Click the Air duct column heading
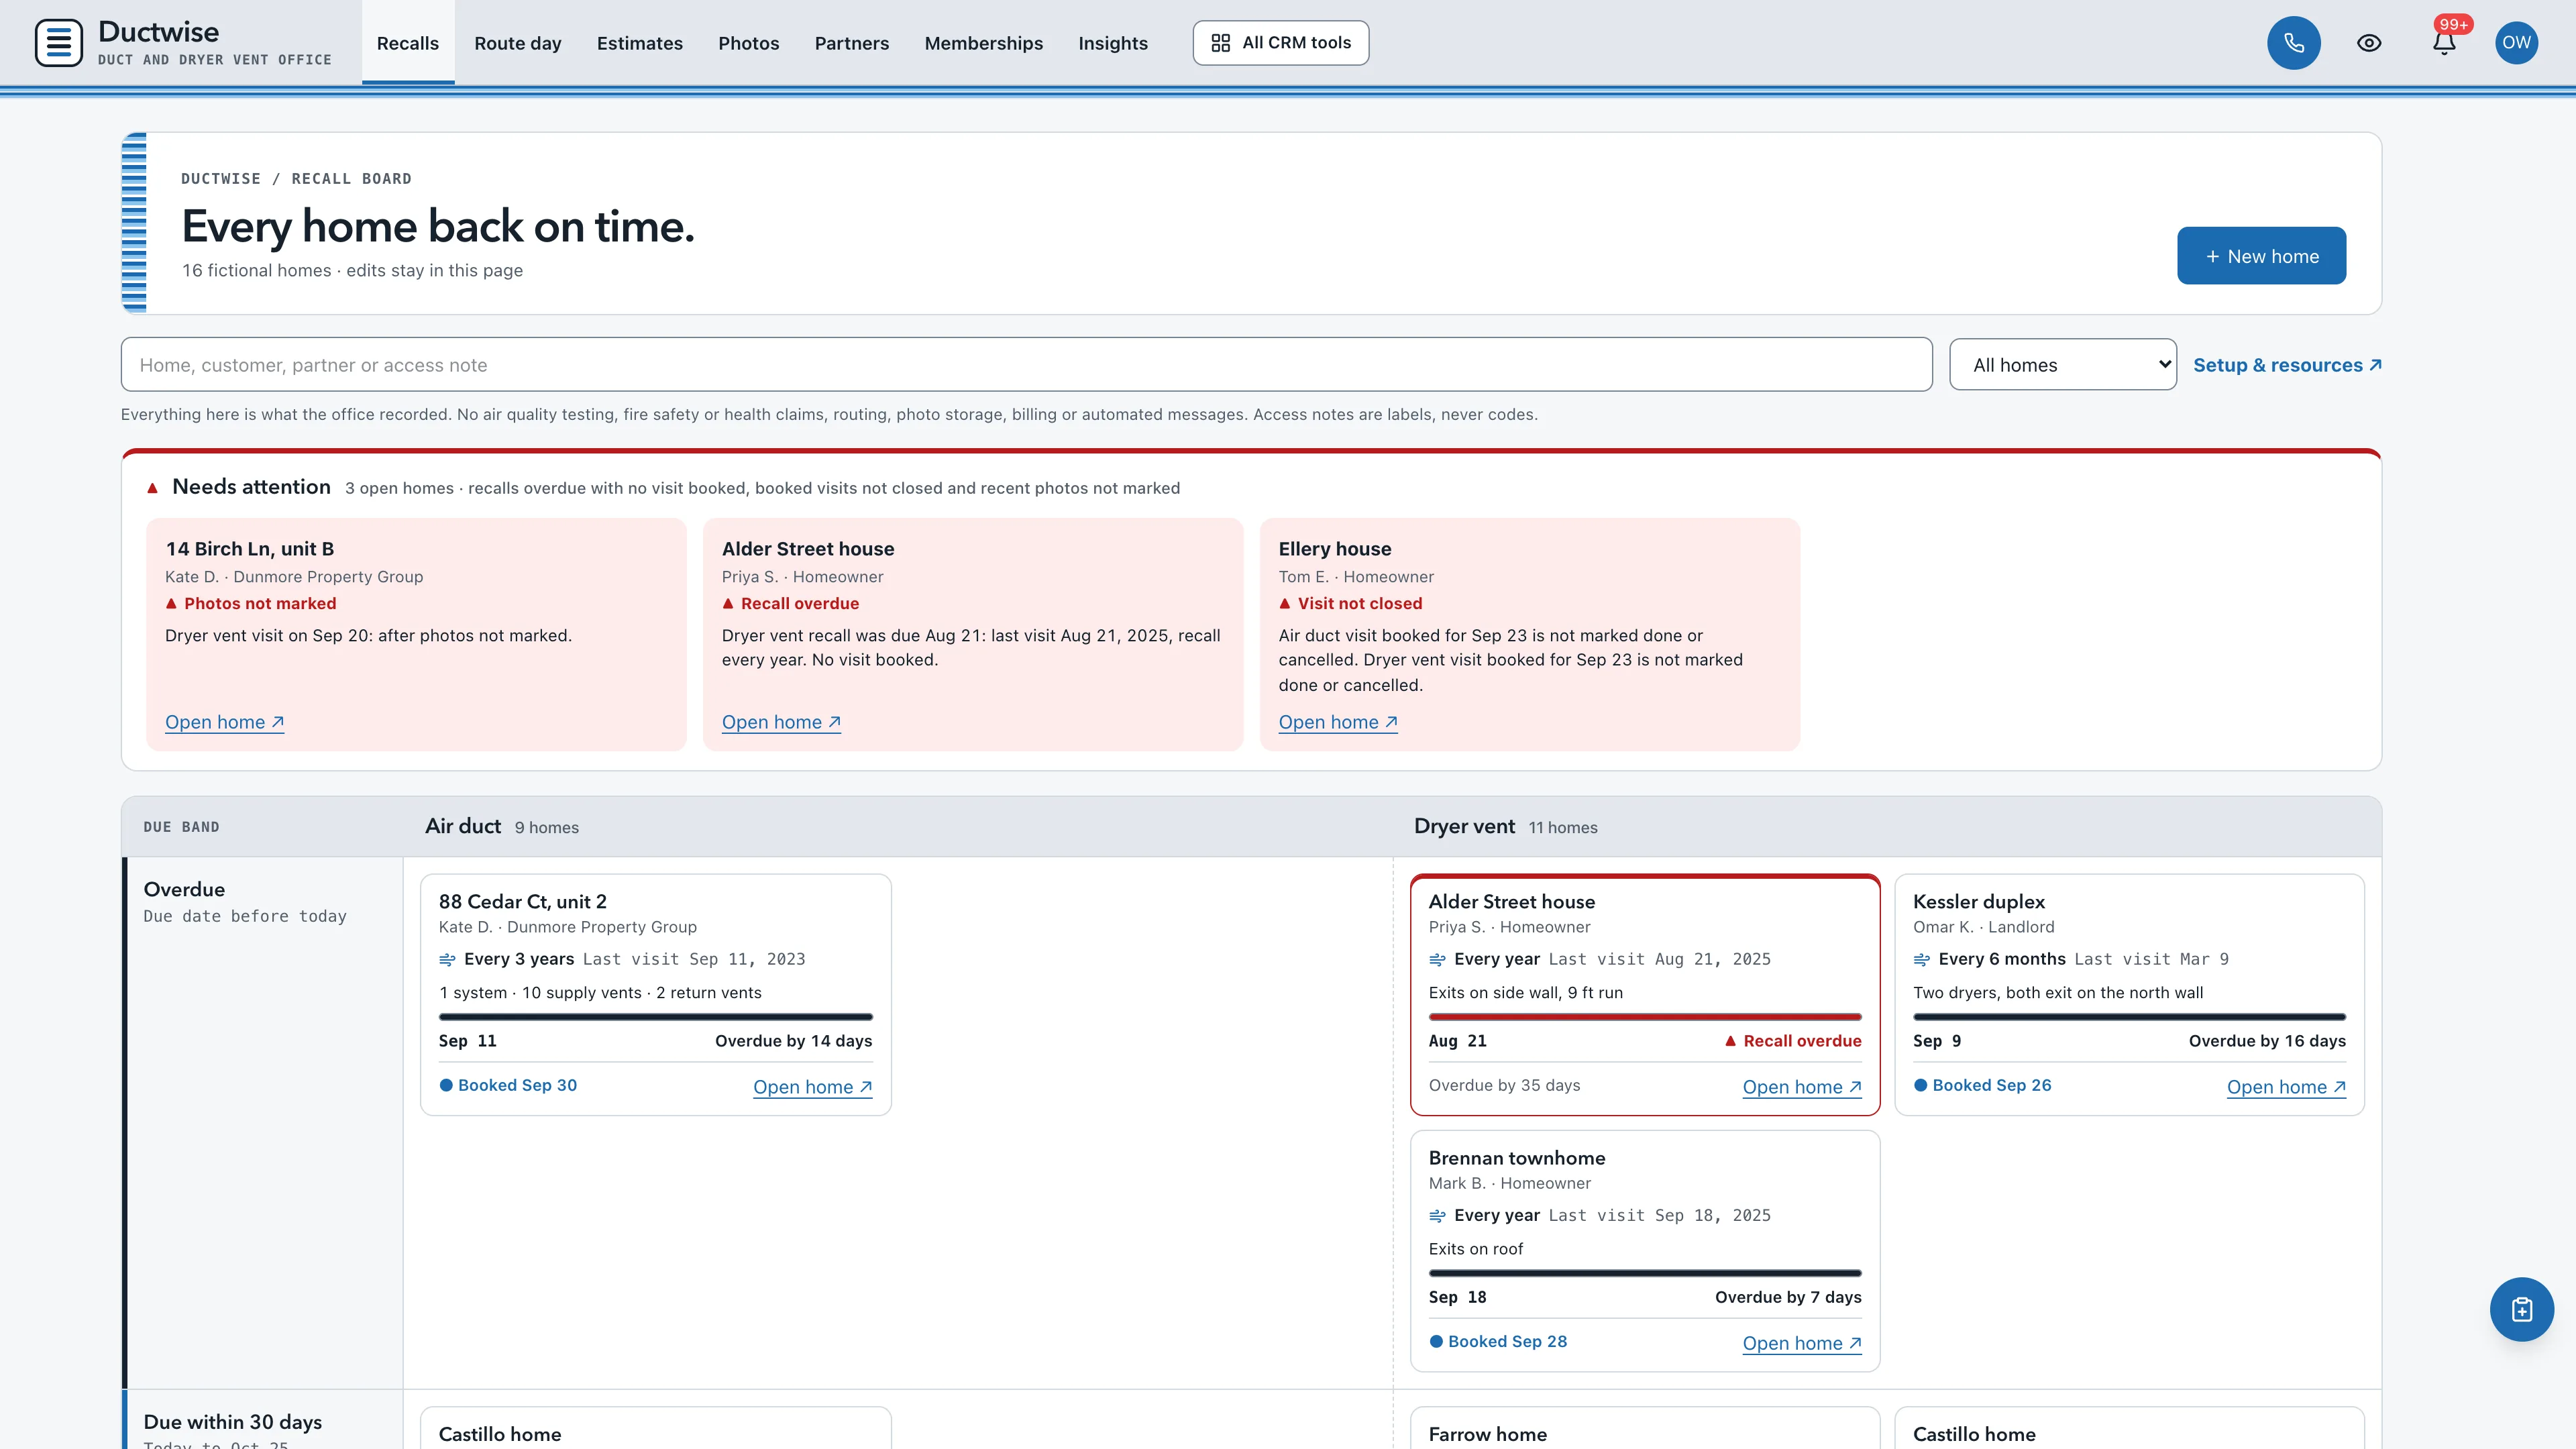The height and width of the screenshot is (1449, 2576). pyautogui.click(x=463, y=826)
